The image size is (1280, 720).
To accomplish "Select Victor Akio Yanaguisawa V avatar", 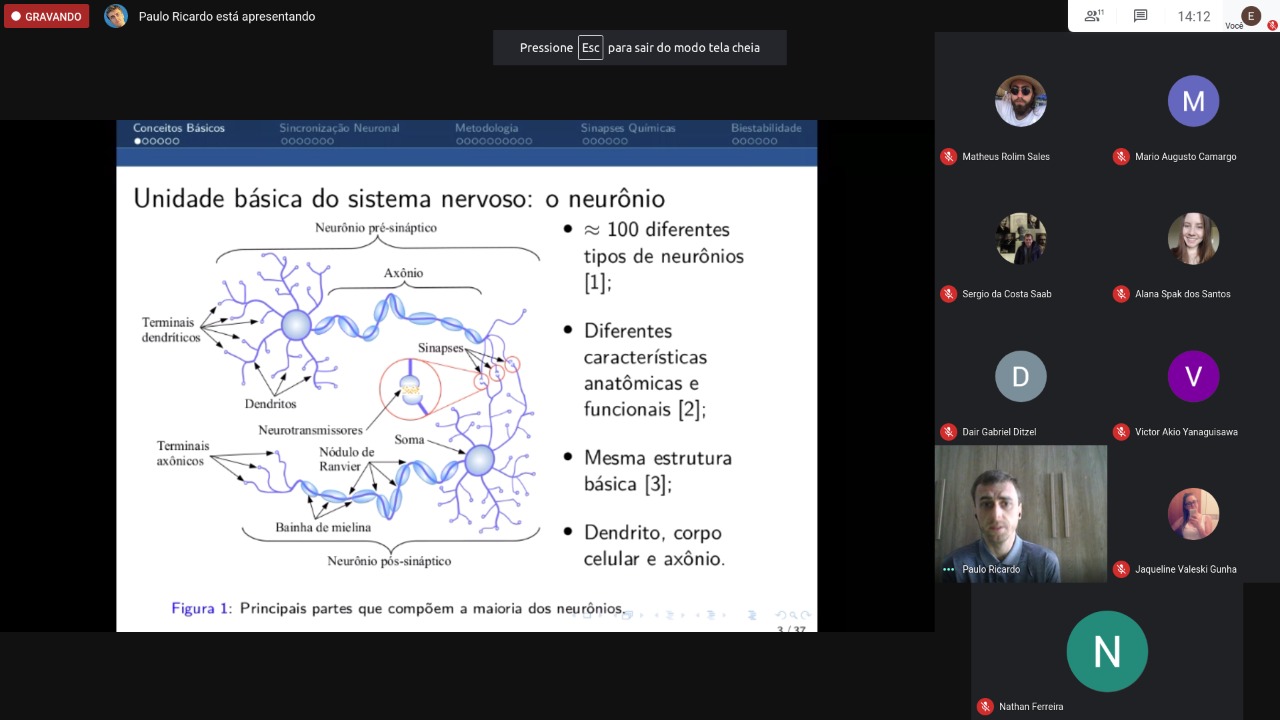I will tap(1193, 376).
